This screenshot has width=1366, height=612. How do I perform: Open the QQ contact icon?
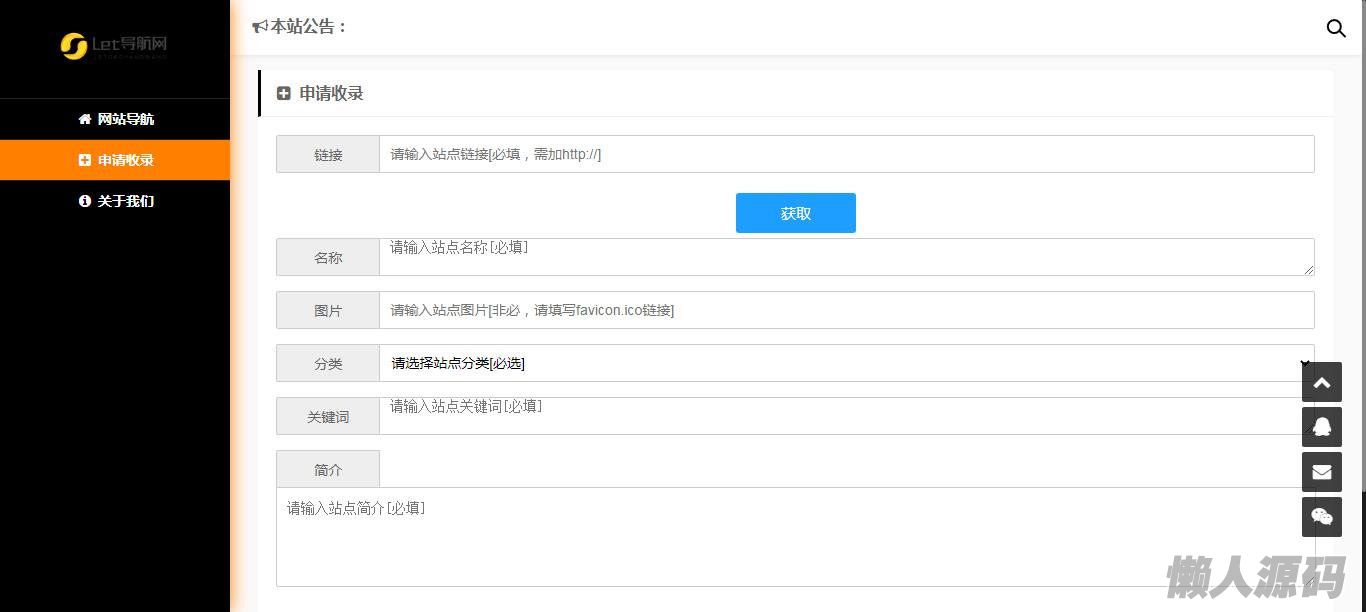[x=1321, y=427]
